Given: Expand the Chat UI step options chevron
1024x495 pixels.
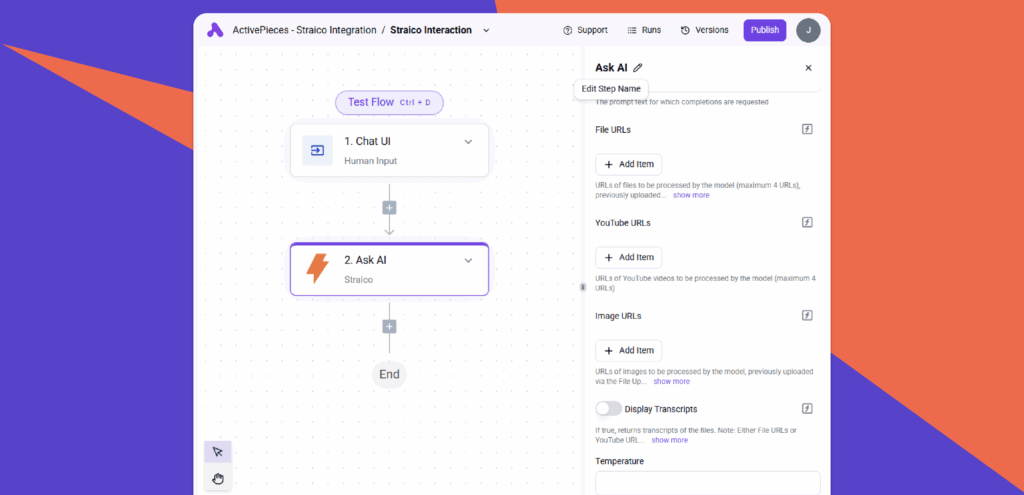Looking at the screenshot, I should point(468,142).
